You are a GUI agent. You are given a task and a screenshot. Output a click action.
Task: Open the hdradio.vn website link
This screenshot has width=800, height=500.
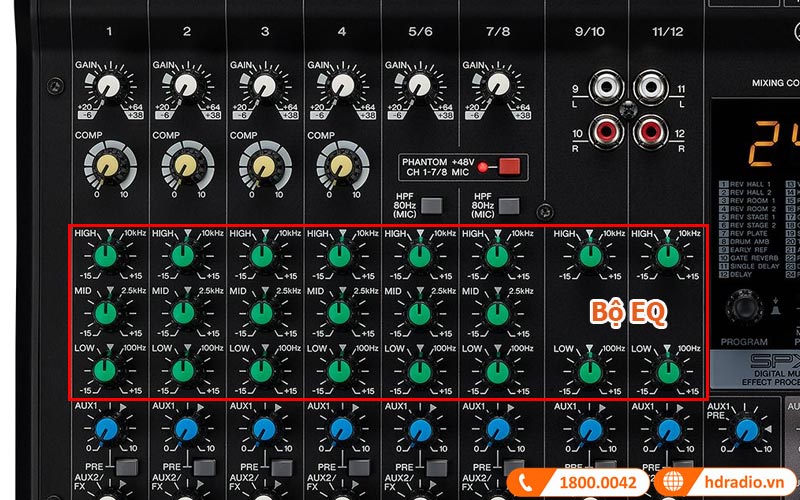(744, 482)
